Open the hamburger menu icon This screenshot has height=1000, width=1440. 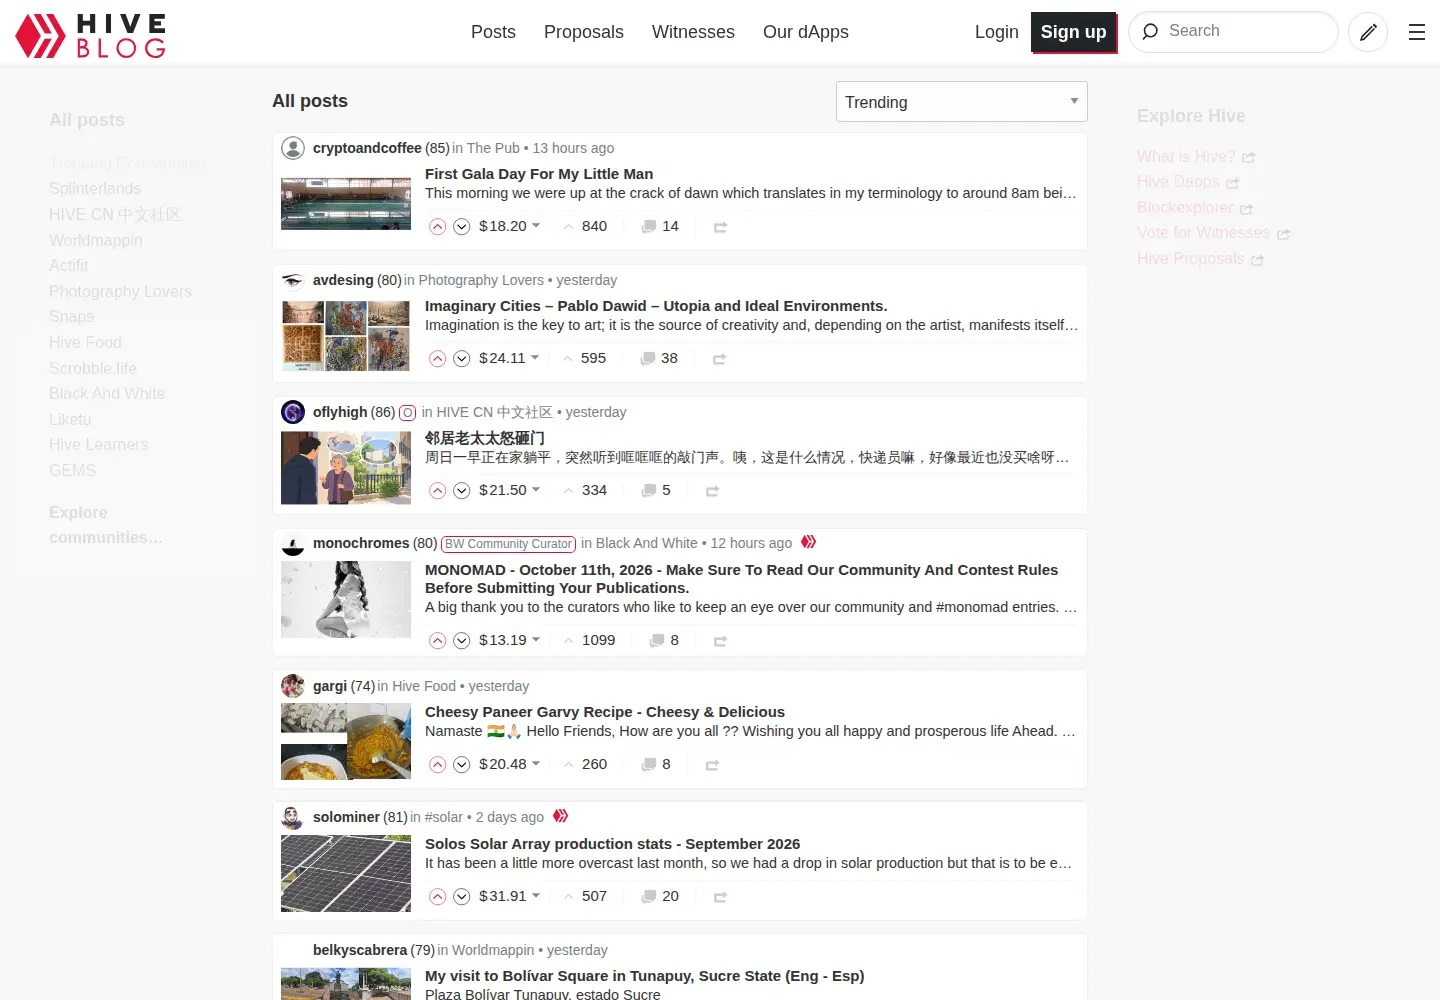pos(1417,32)
